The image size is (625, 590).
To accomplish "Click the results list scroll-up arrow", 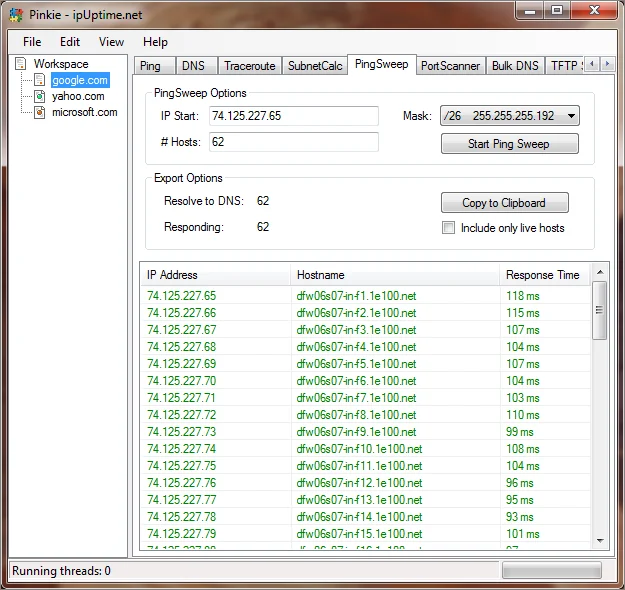I will coord(600,273).
